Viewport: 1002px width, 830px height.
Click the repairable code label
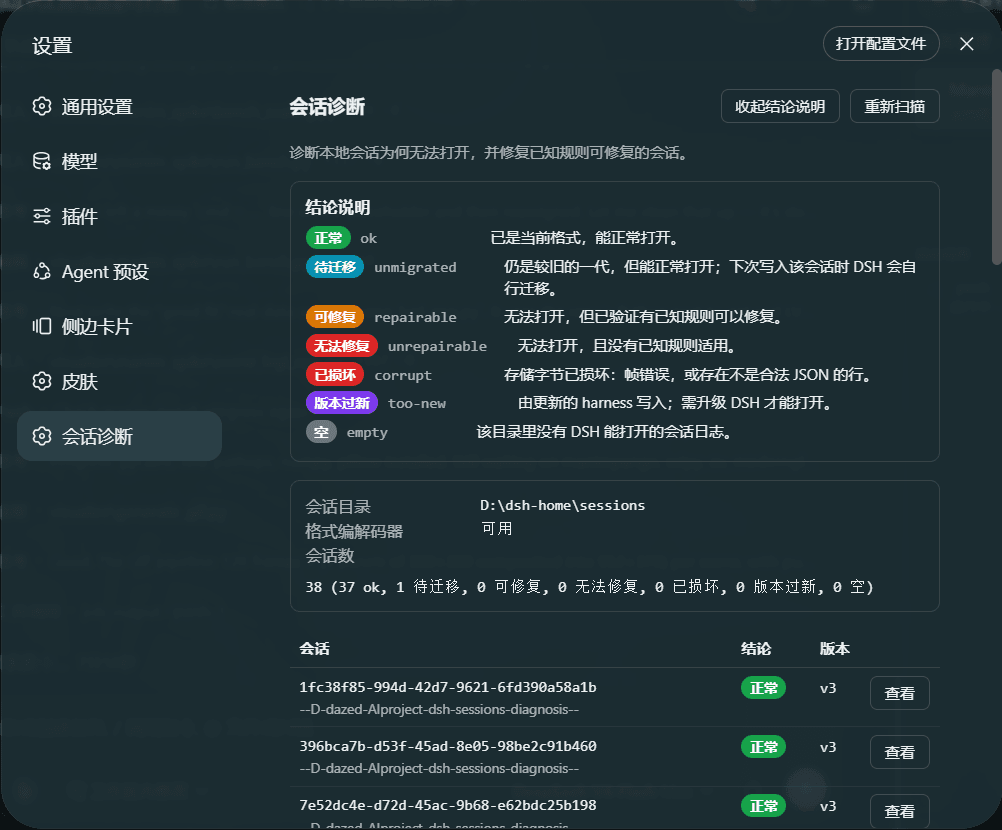point(415,318)
